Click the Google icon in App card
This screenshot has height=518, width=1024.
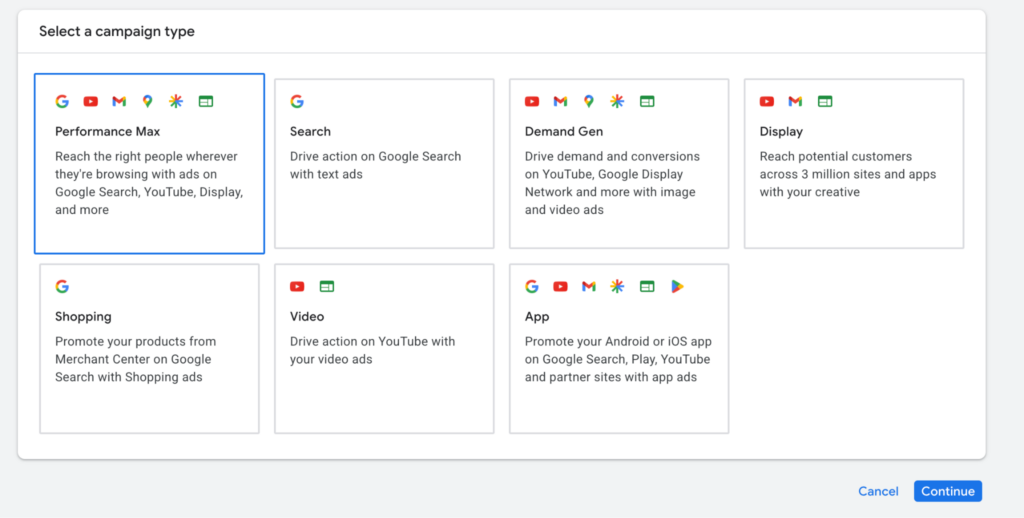pyautogui.click(x=532, y=286)
